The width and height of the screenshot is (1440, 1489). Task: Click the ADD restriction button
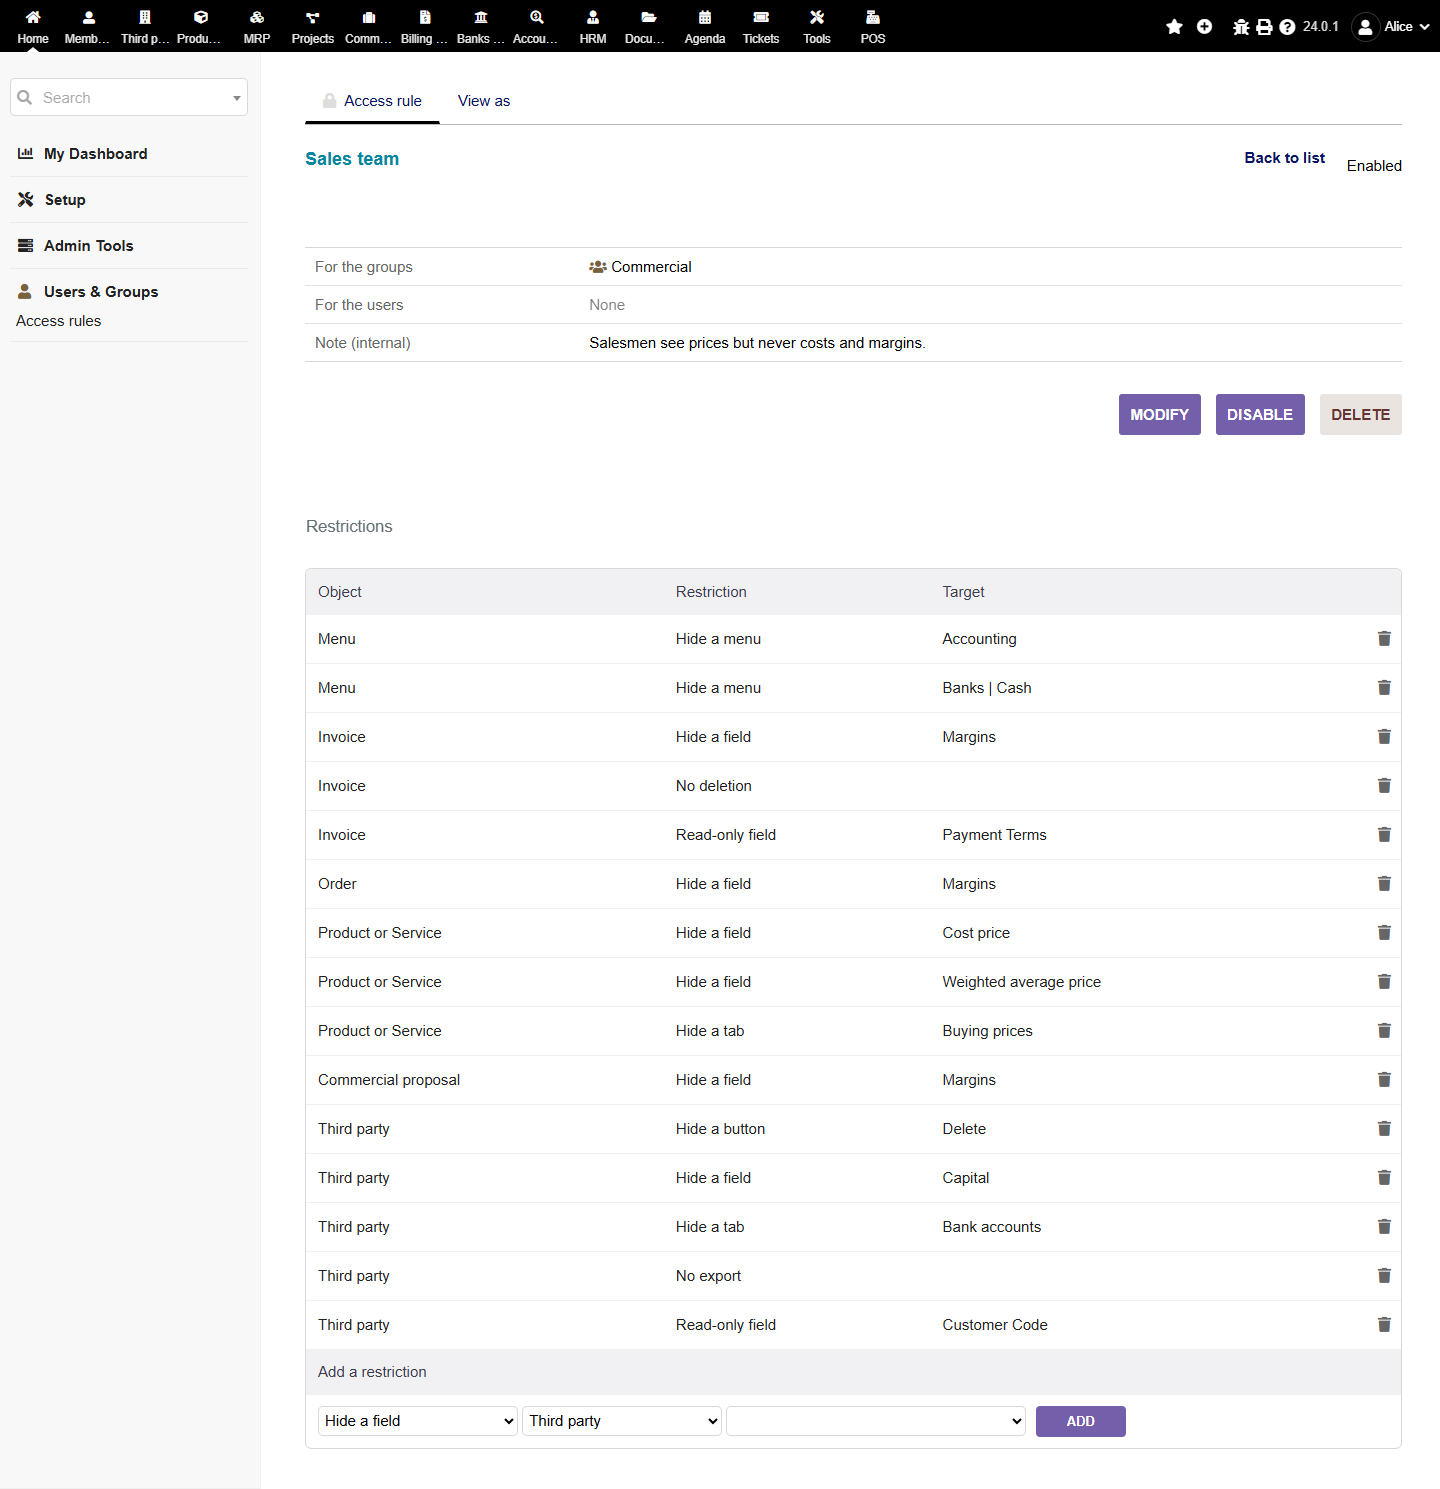1081,1421
